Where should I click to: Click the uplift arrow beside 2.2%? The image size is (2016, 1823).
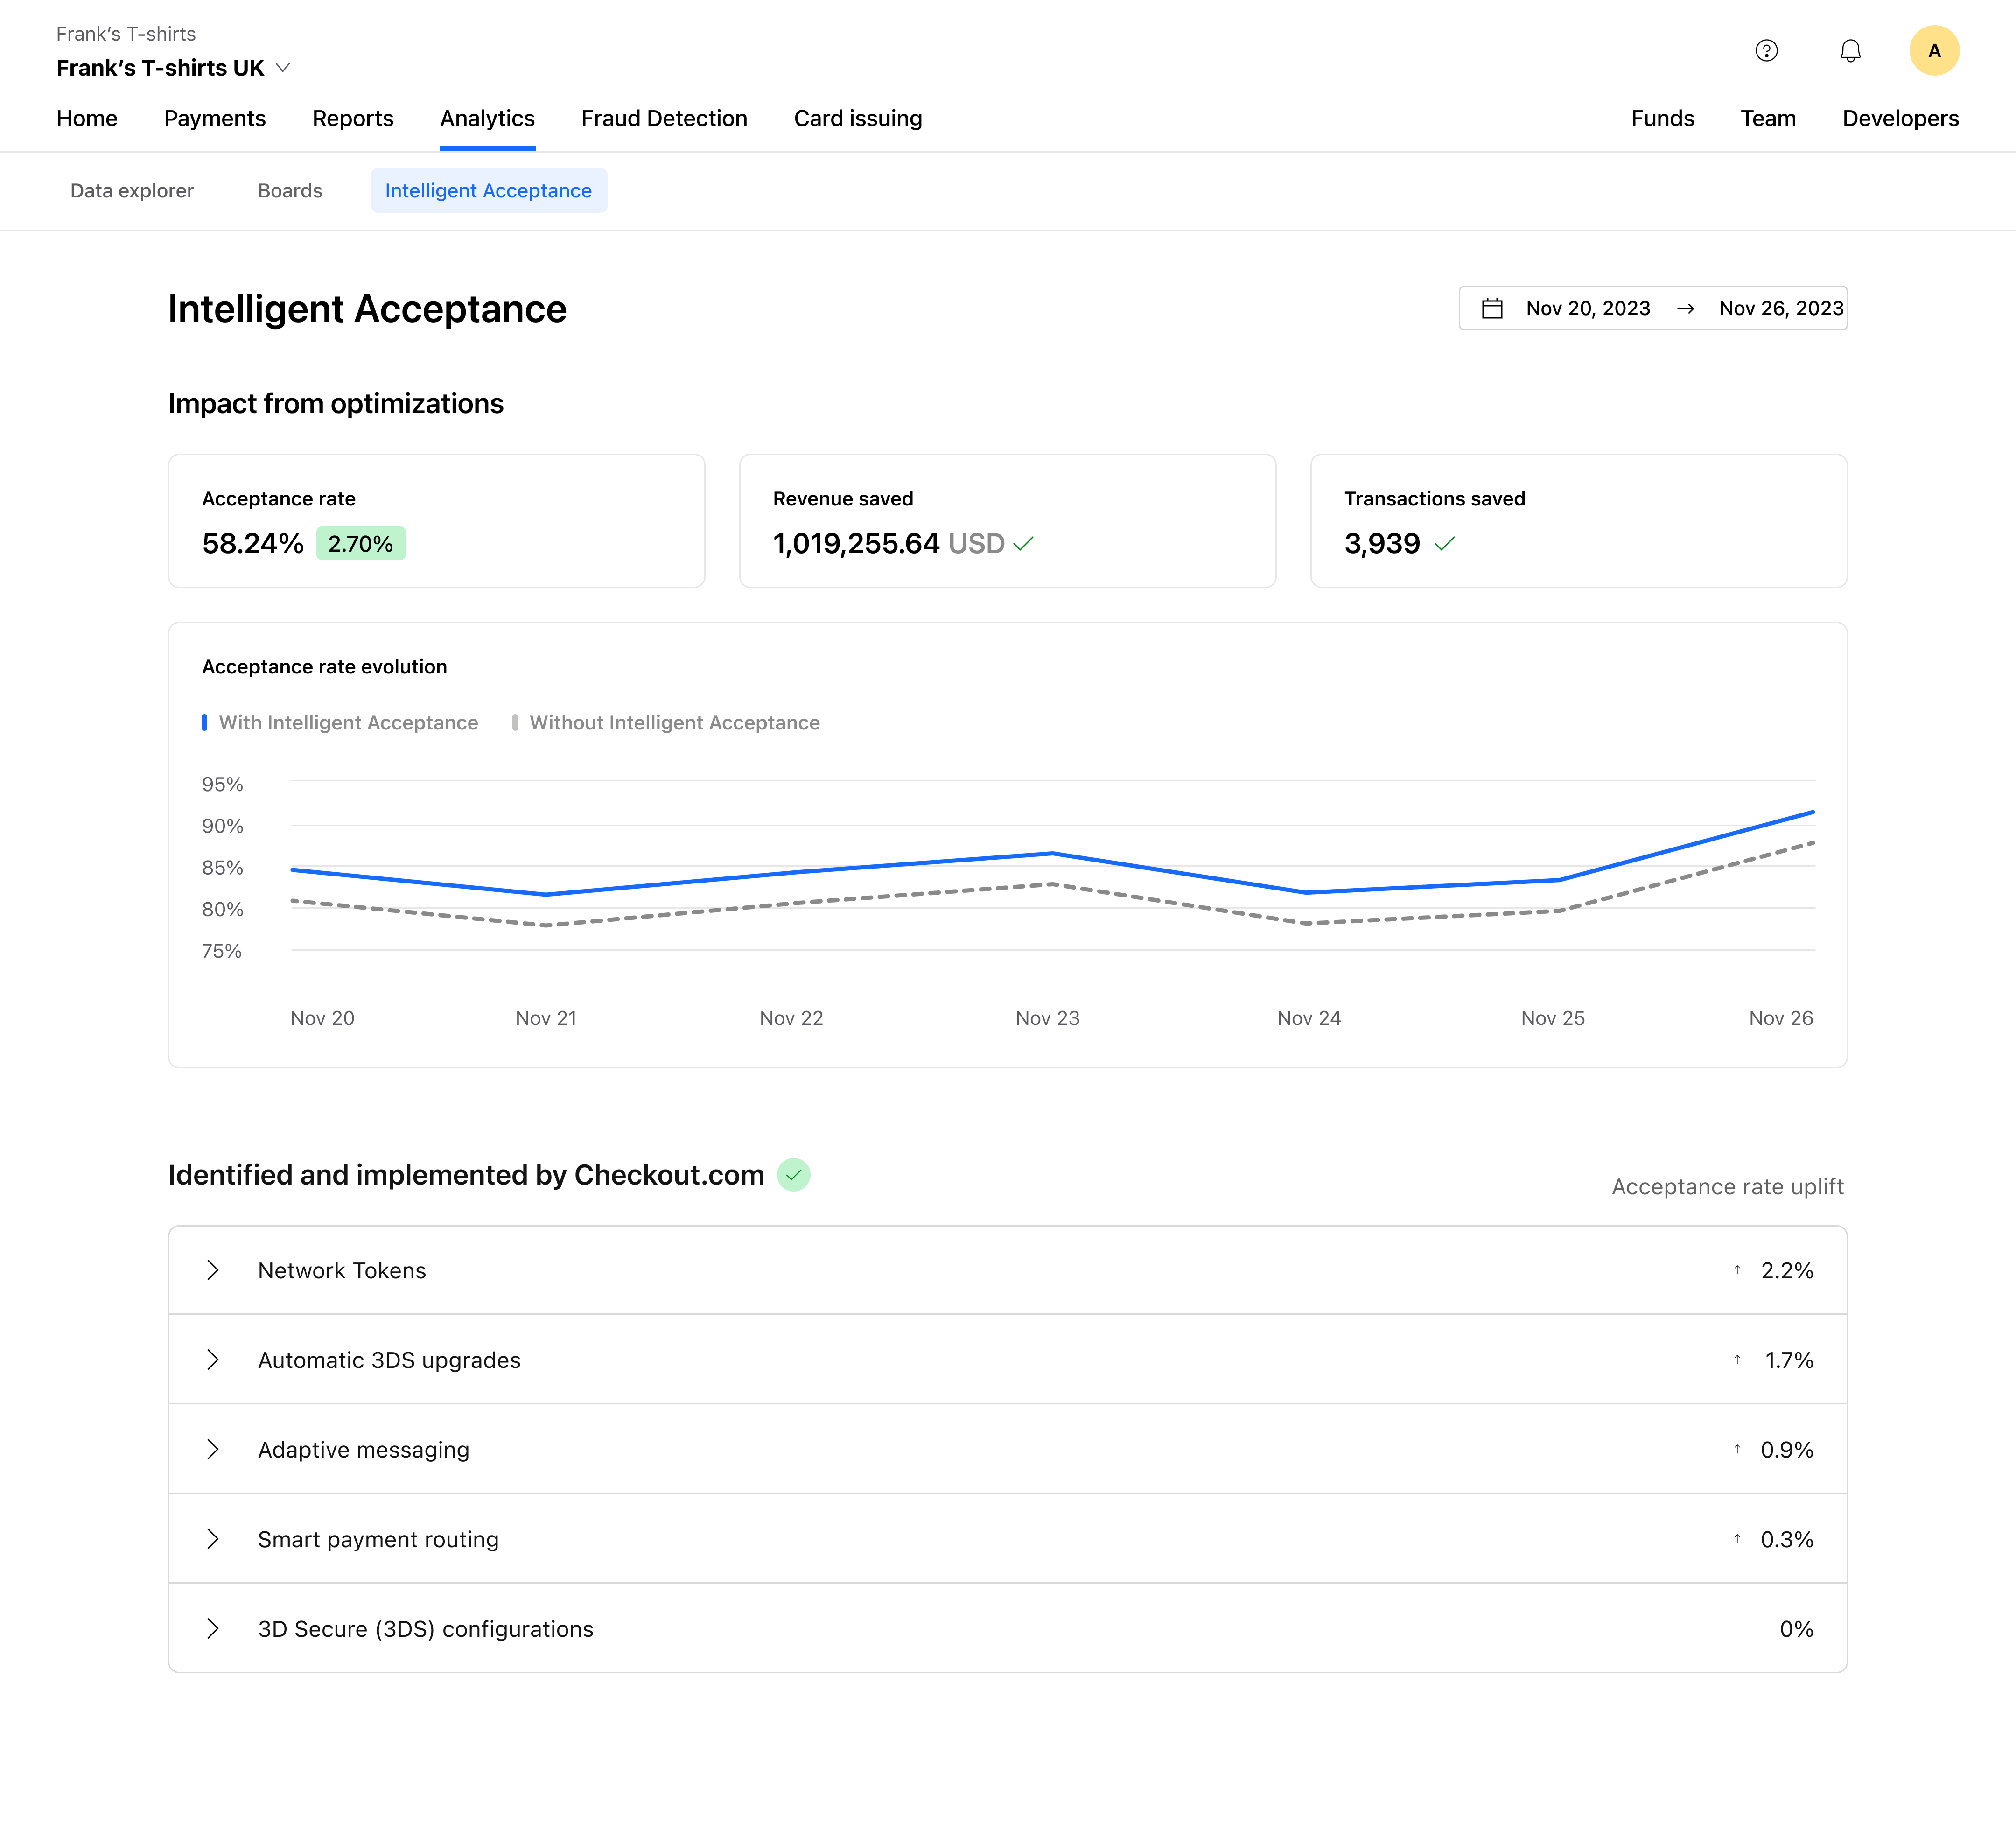click(x=1737, y=1270)
